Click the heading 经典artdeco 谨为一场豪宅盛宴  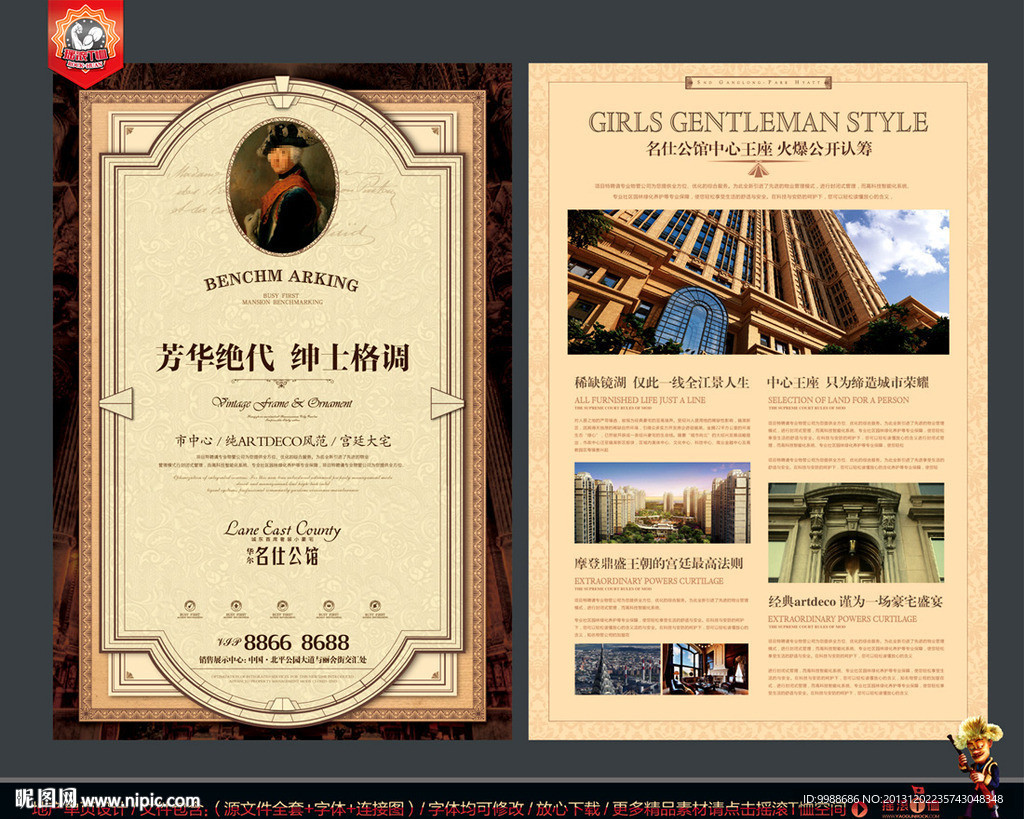[856, 602]
